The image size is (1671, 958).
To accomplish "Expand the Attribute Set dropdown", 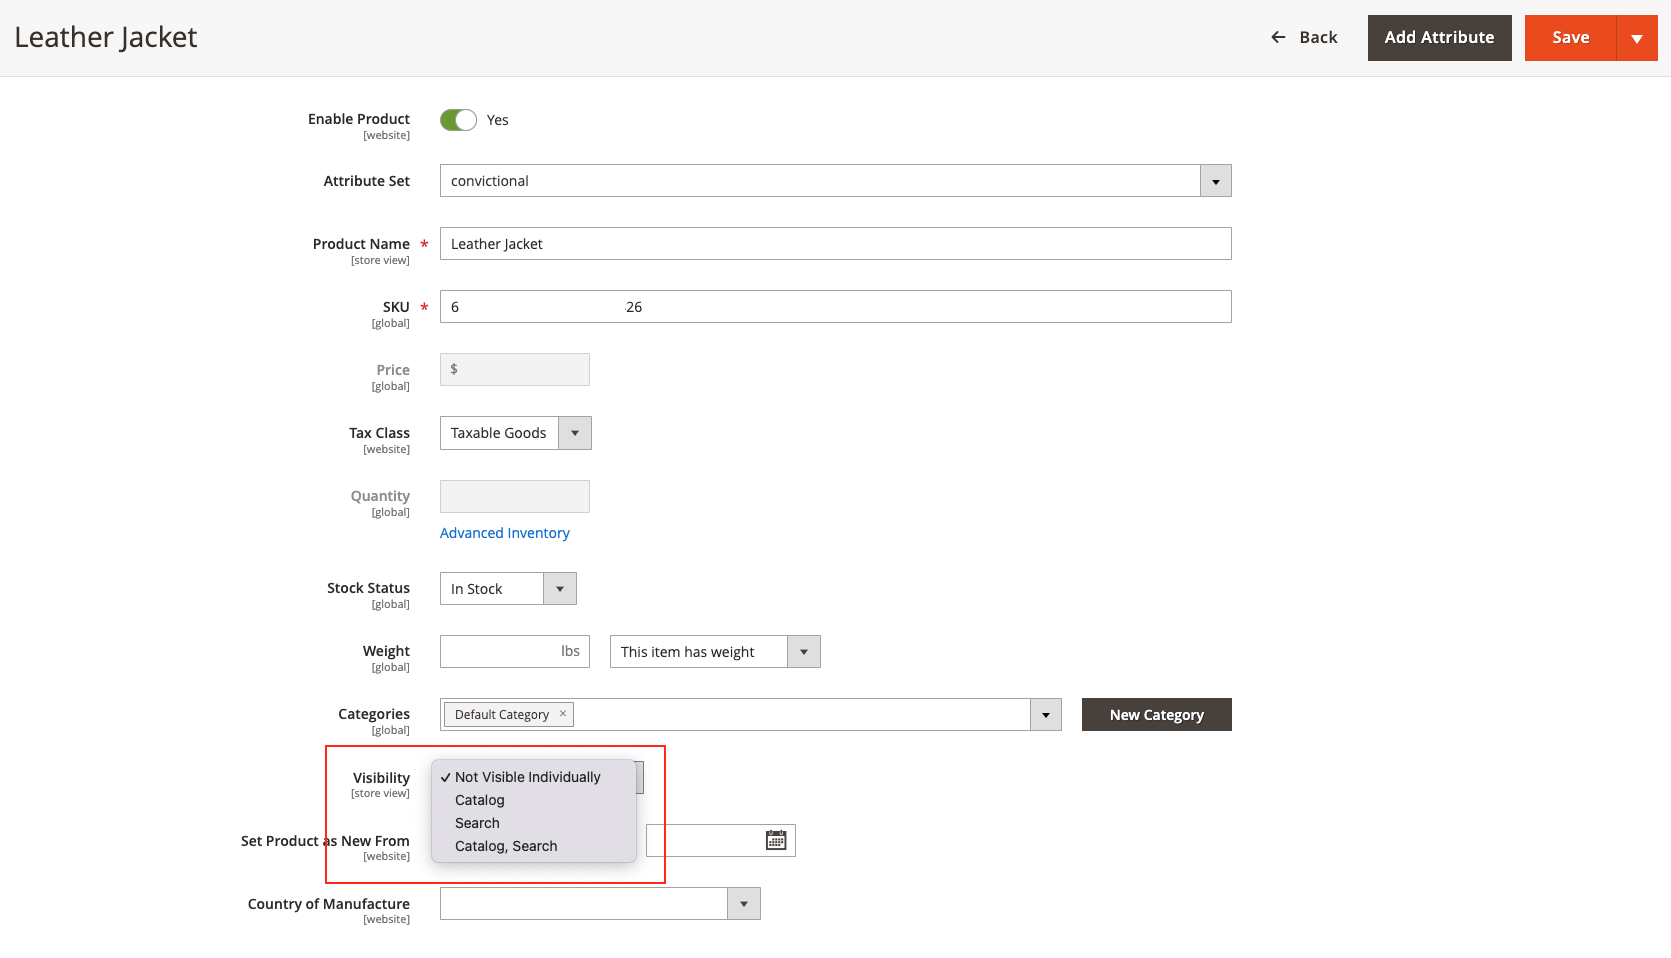I will tap(1215, 181).
